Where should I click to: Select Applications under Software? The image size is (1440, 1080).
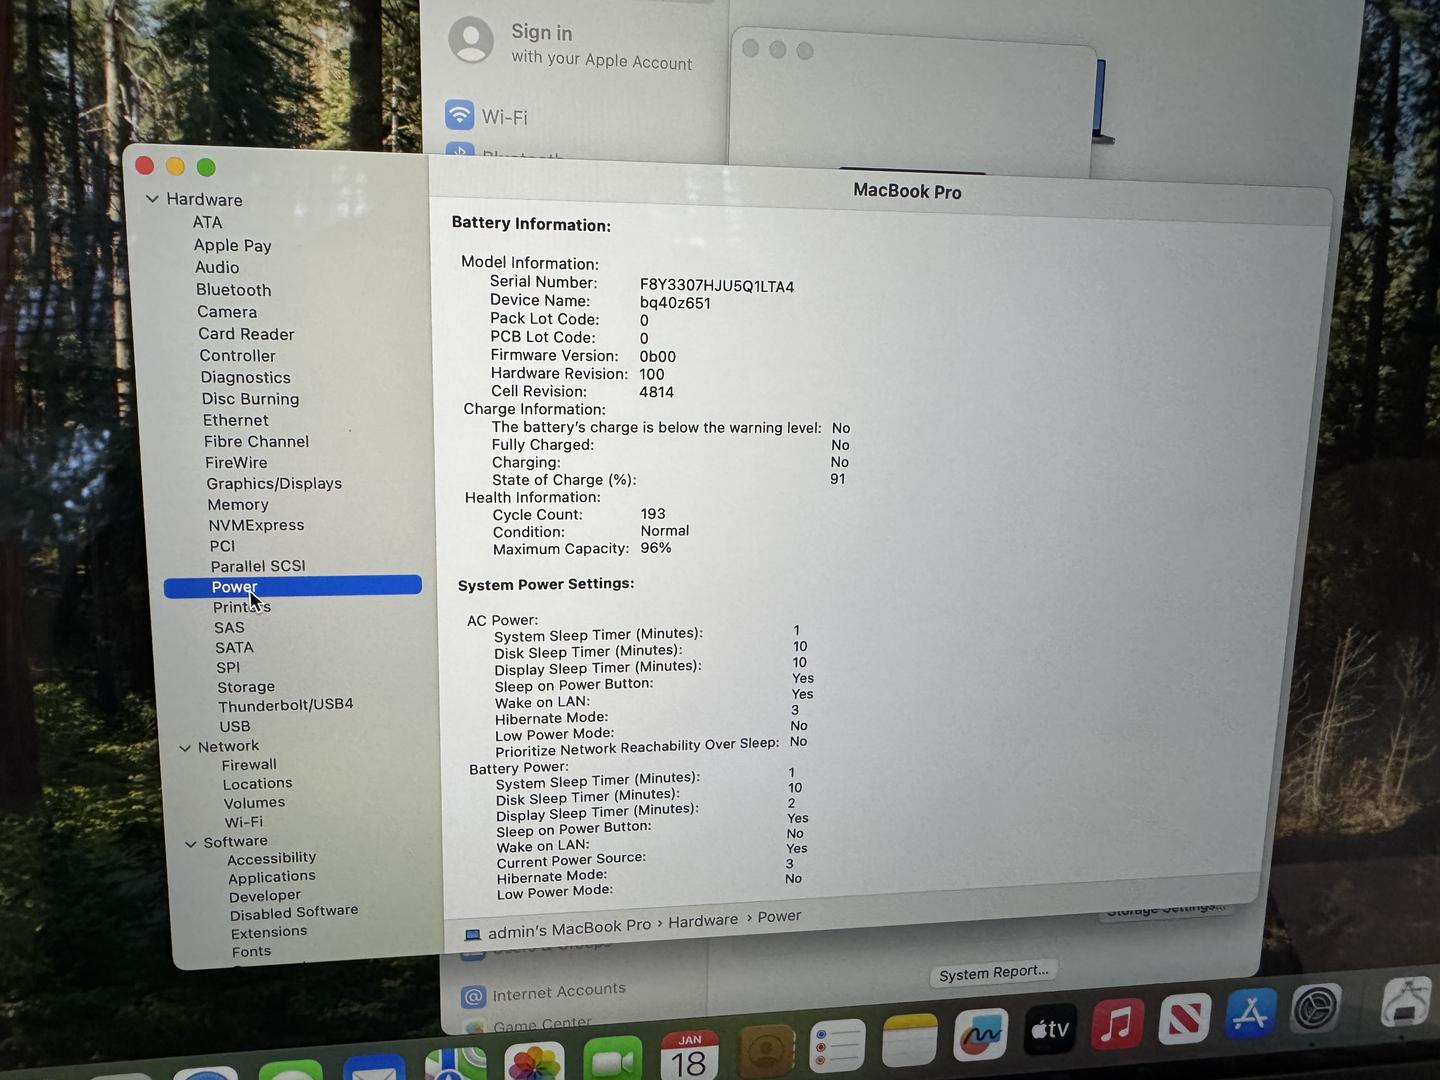272,877
